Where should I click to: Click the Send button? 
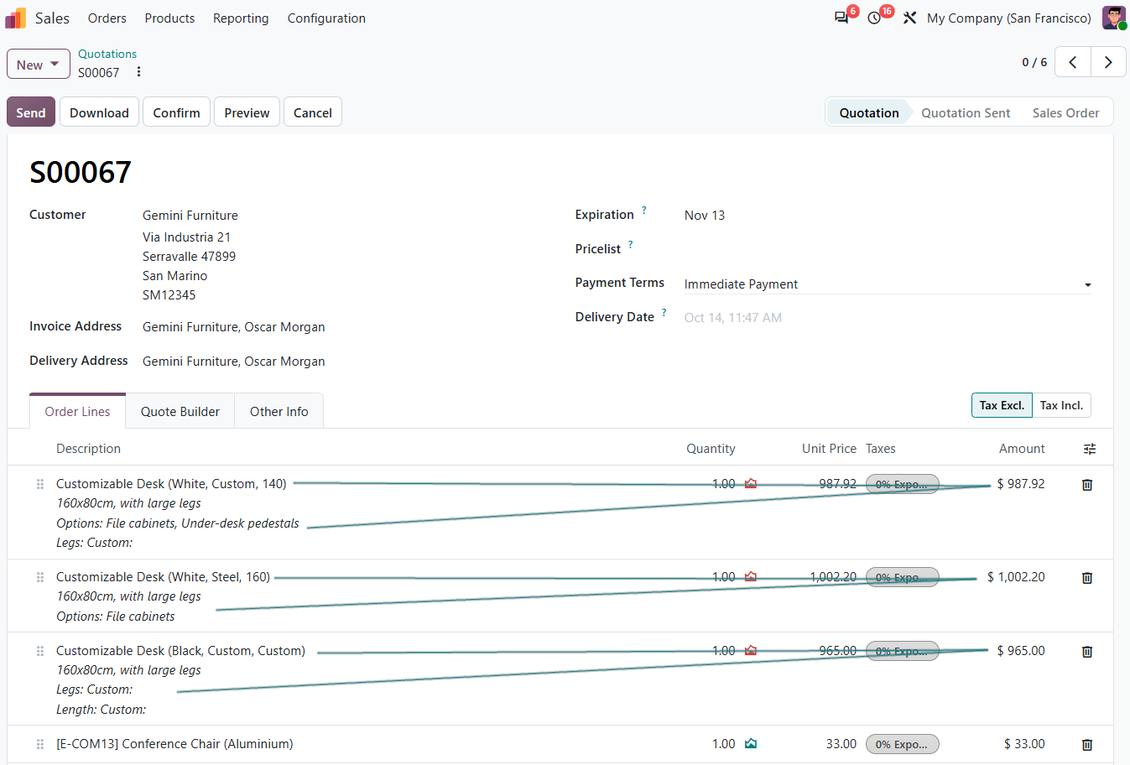[x=31, y=112]
